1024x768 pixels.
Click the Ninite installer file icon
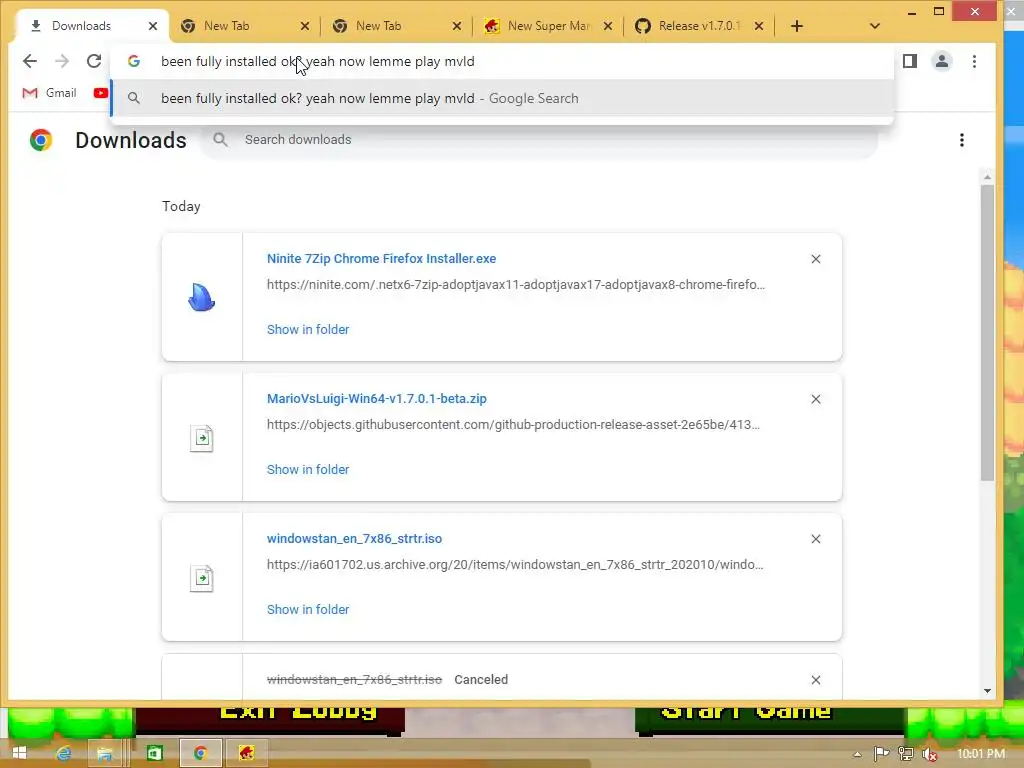point(202,297)
